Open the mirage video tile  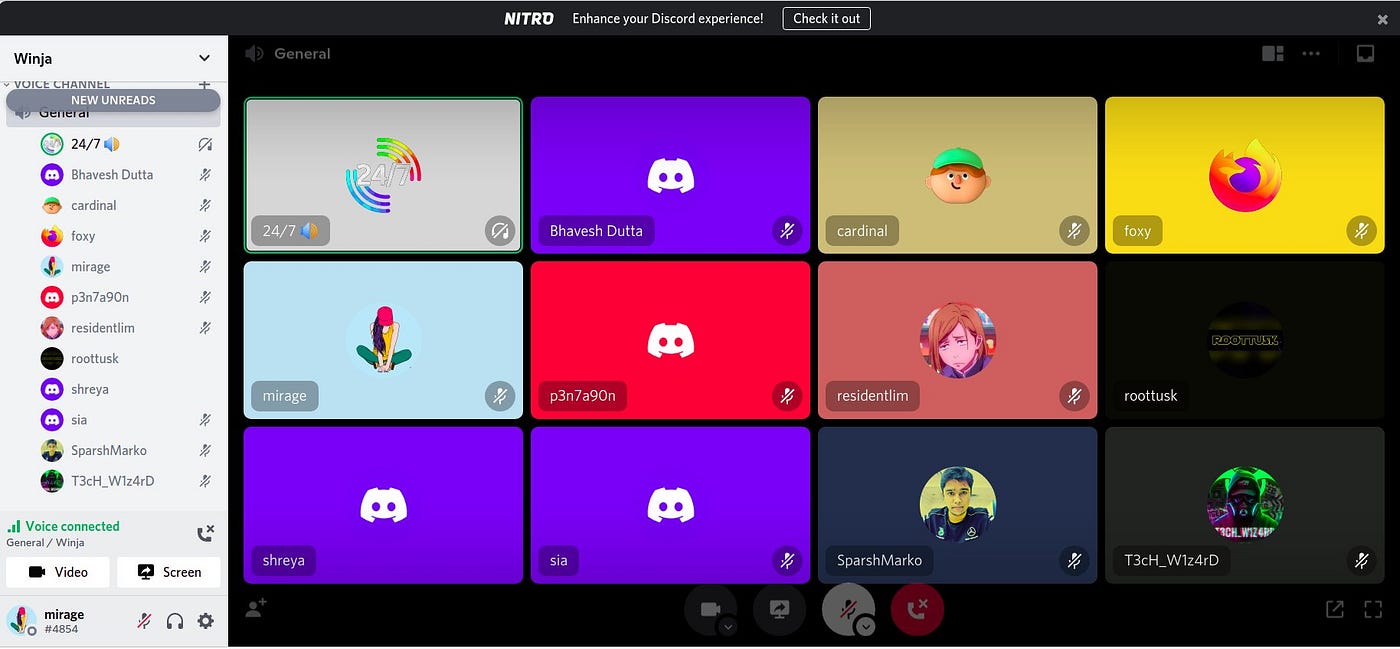click(383, 340)
